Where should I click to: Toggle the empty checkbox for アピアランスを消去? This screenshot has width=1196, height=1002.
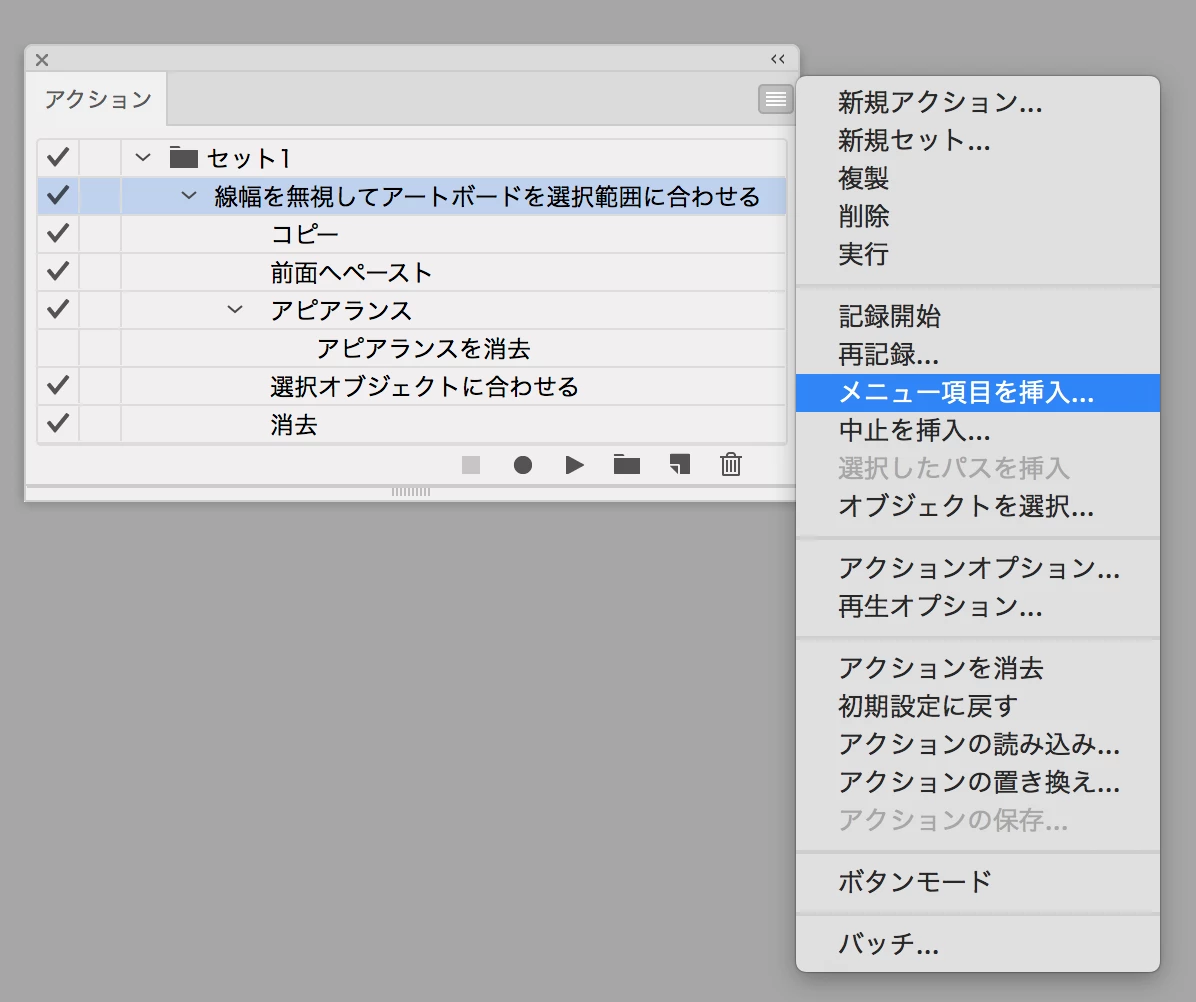tap(58, 348)
